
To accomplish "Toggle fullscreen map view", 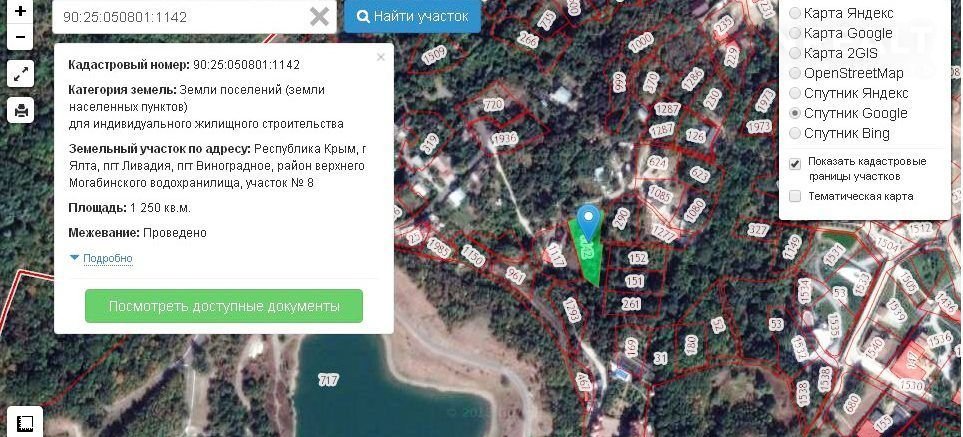I will 20,74.
